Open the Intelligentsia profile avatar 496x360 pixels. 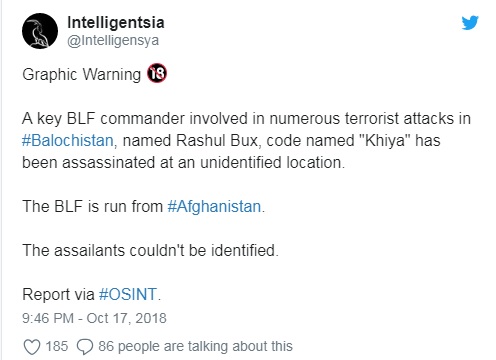click(x=40, y=31)
